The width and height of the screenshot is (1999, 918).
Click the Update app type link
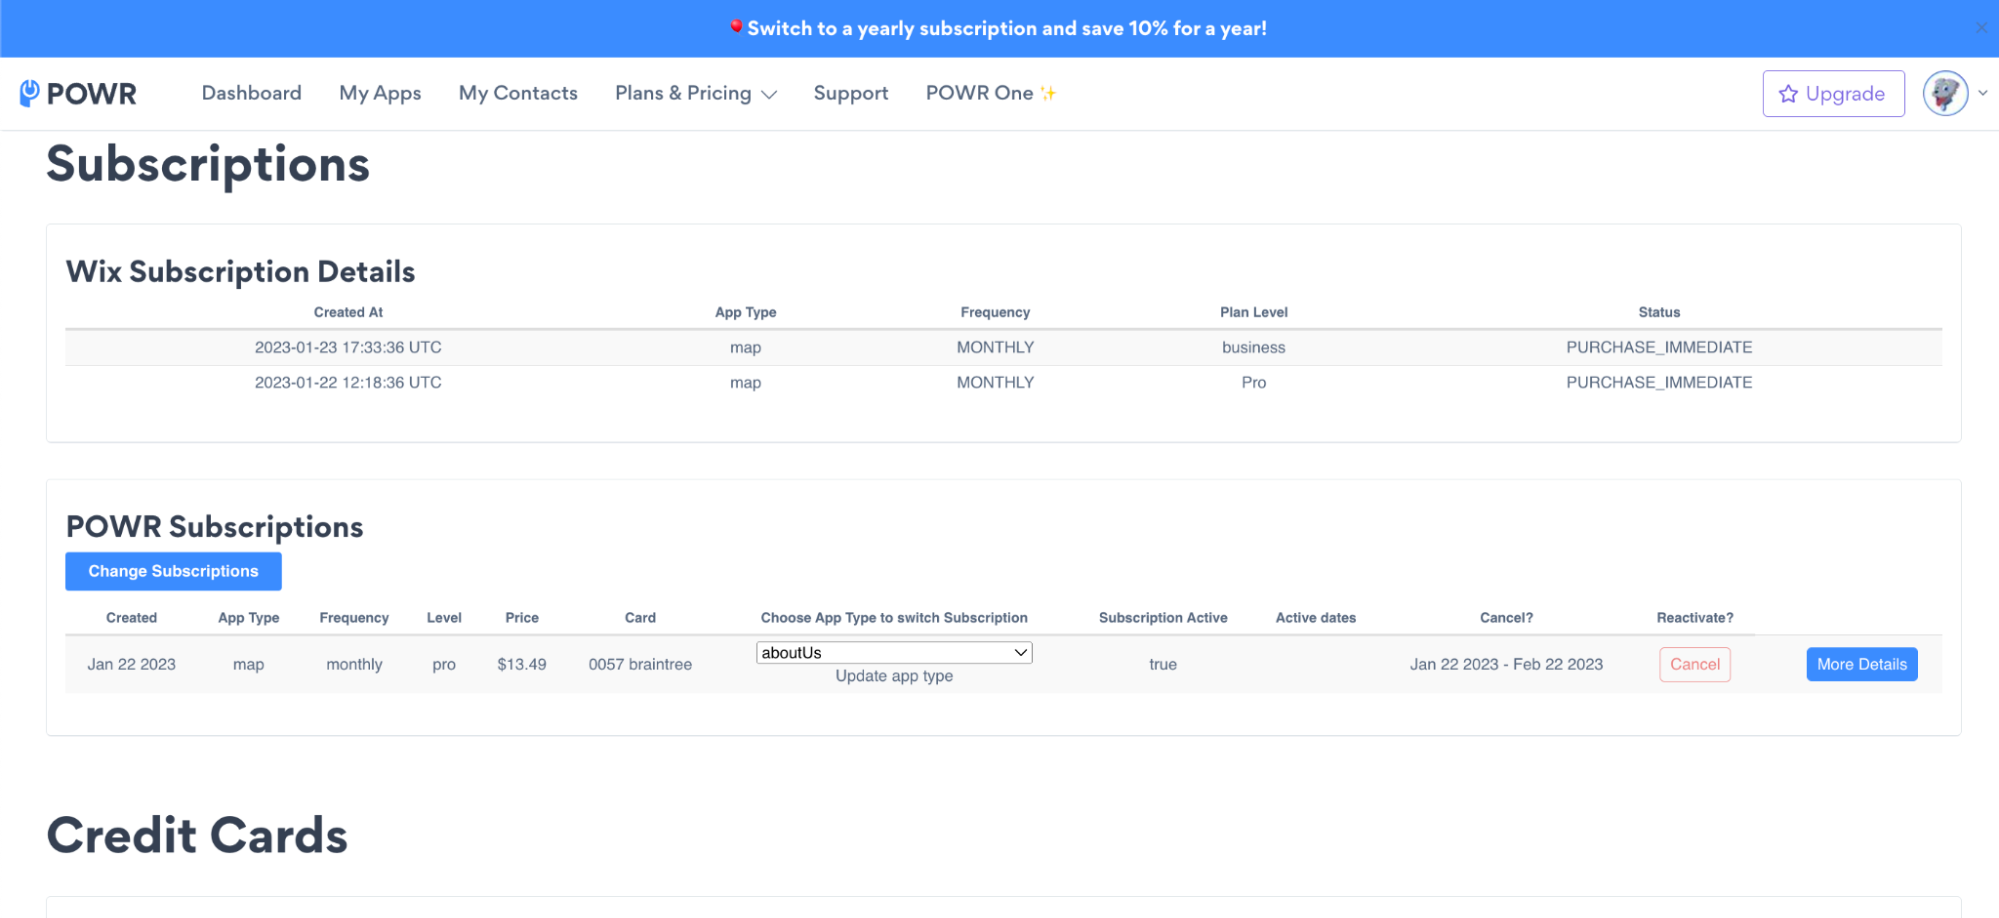pos(893,677)
